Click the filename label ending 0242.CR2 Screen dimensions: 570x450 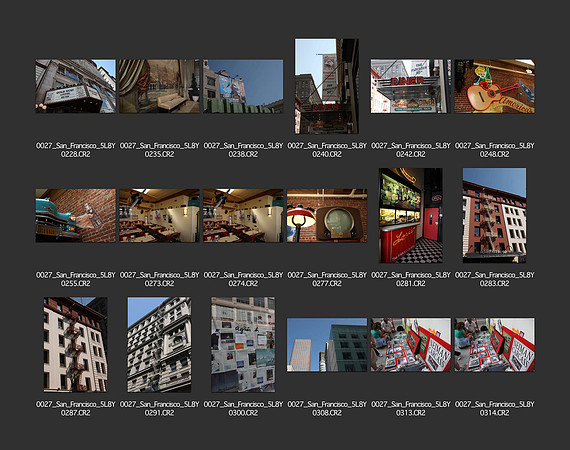(x=410, y=150)
